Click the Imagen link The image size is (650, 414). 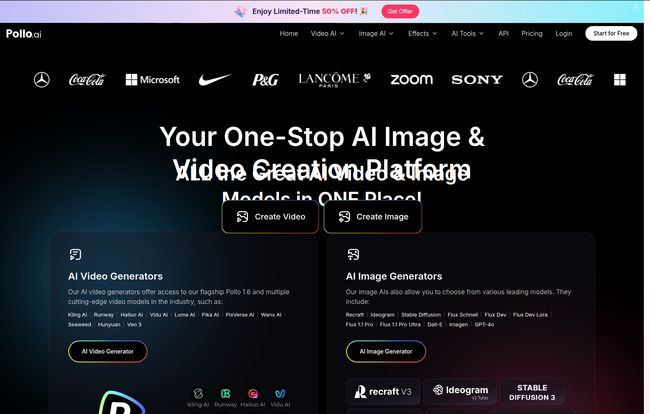coord(458,324)
